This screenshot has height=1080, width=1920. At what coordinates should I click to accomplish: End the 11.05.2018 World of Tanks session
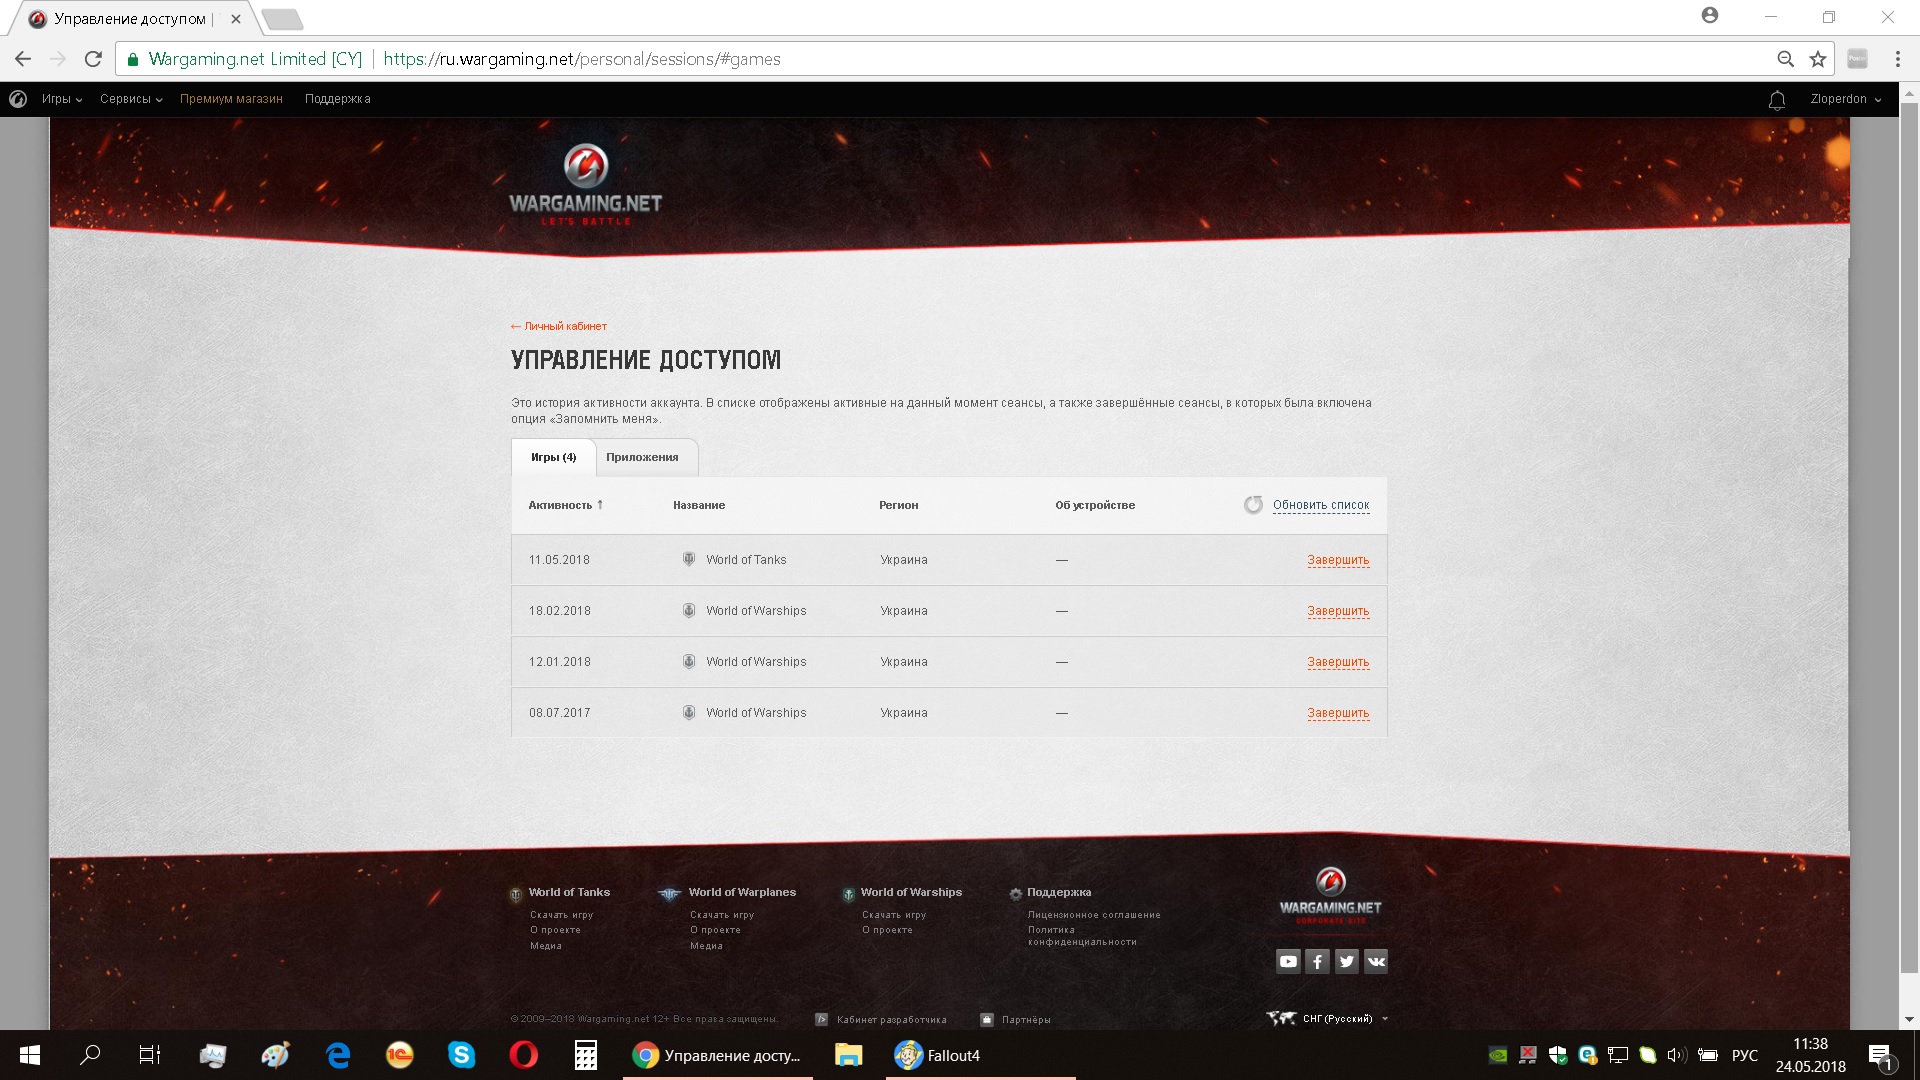click(x=1338, y=560)
